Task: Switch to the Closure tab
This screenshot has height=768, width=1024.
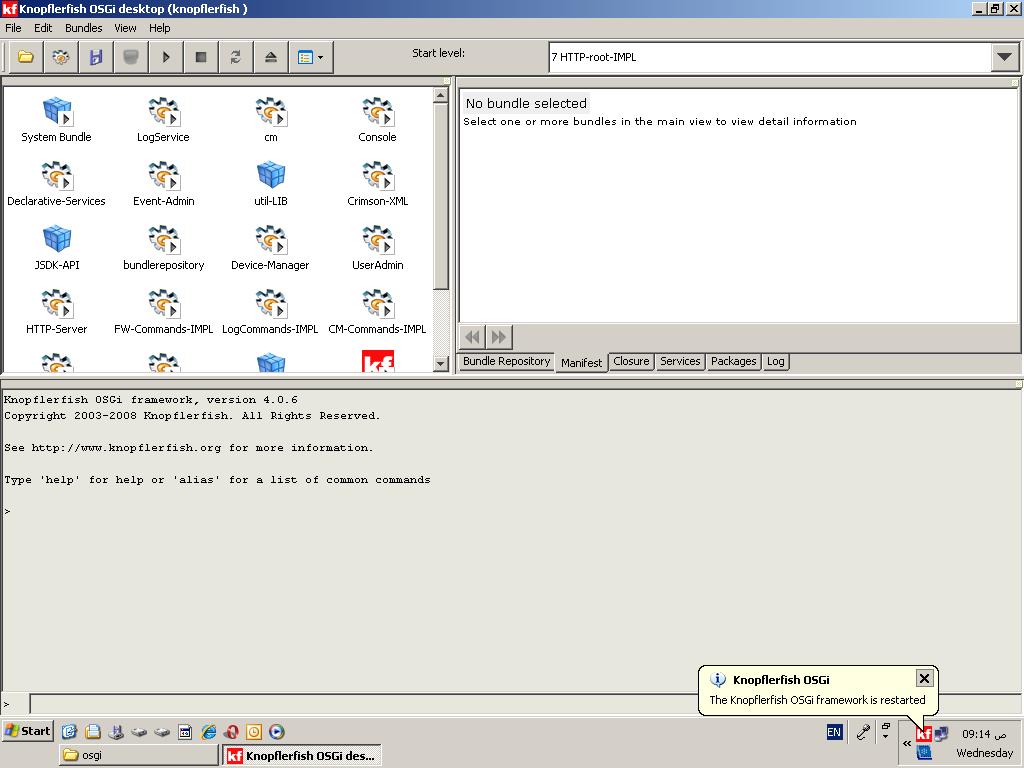Action: [x=631, y=361]
